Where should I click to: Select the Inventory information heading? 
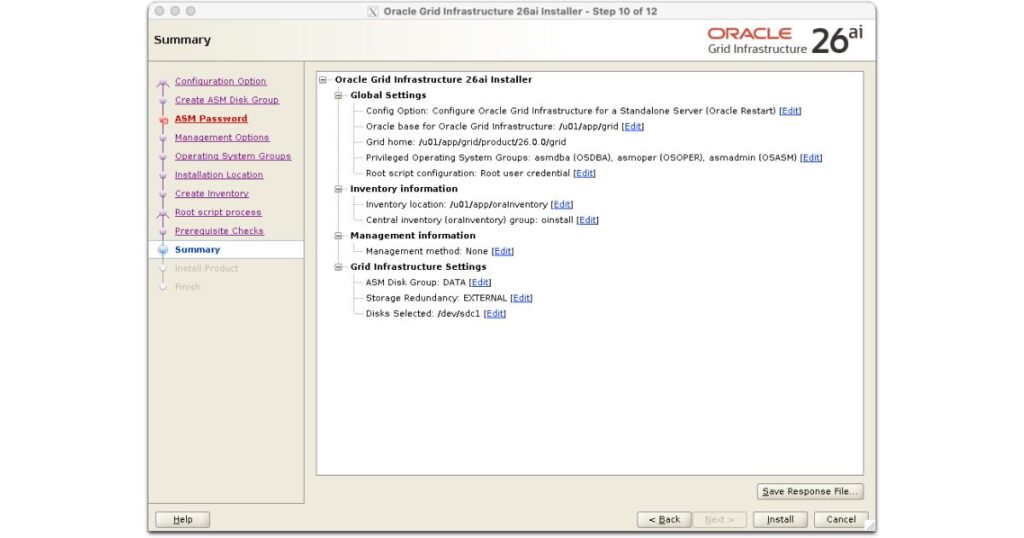coord(404,189)
